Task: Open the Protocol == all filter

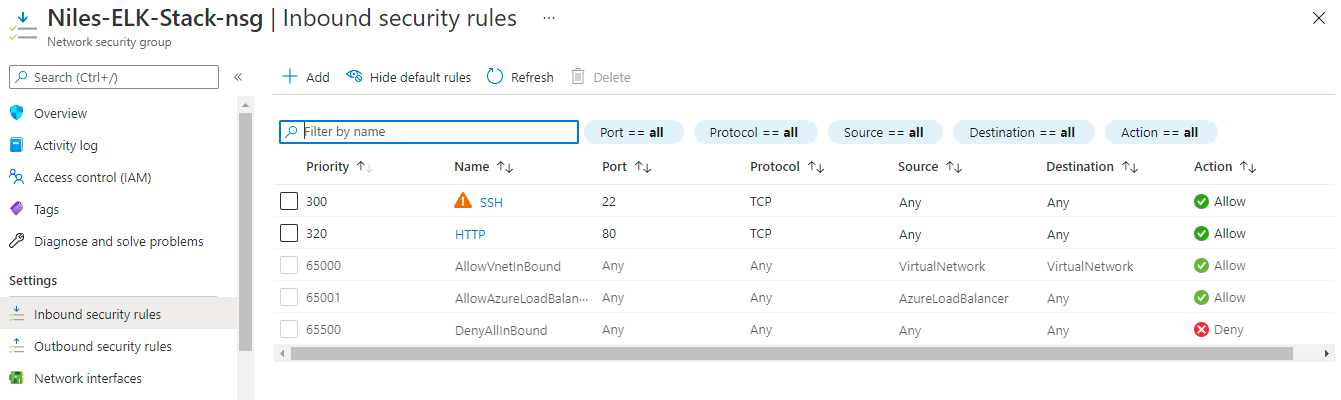Action: 754,132
